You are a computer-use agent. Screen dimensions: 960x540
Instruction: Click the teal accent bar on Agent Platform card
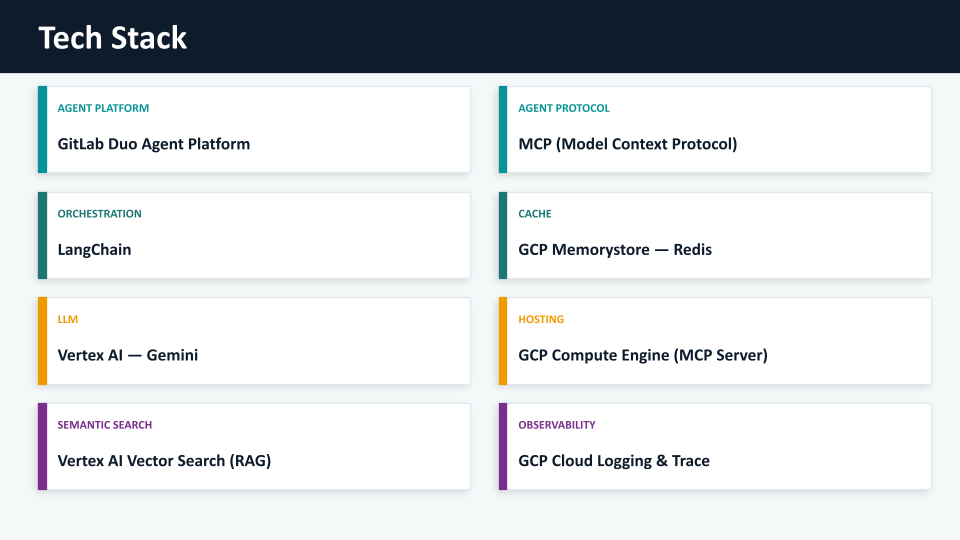(x=42, y=130)
